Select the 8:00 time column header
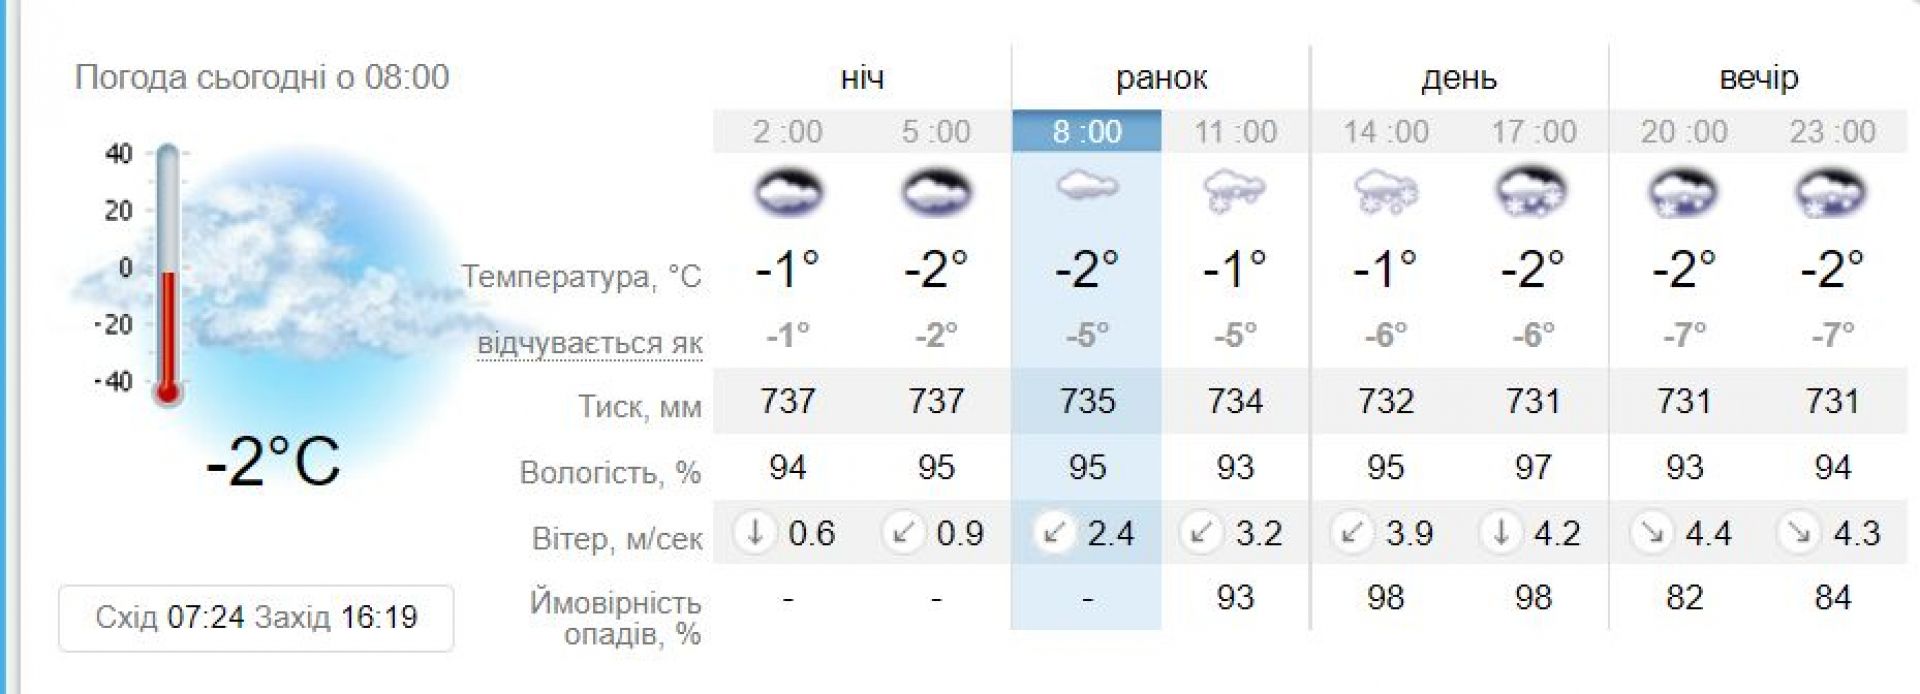 click(1087, 131)
